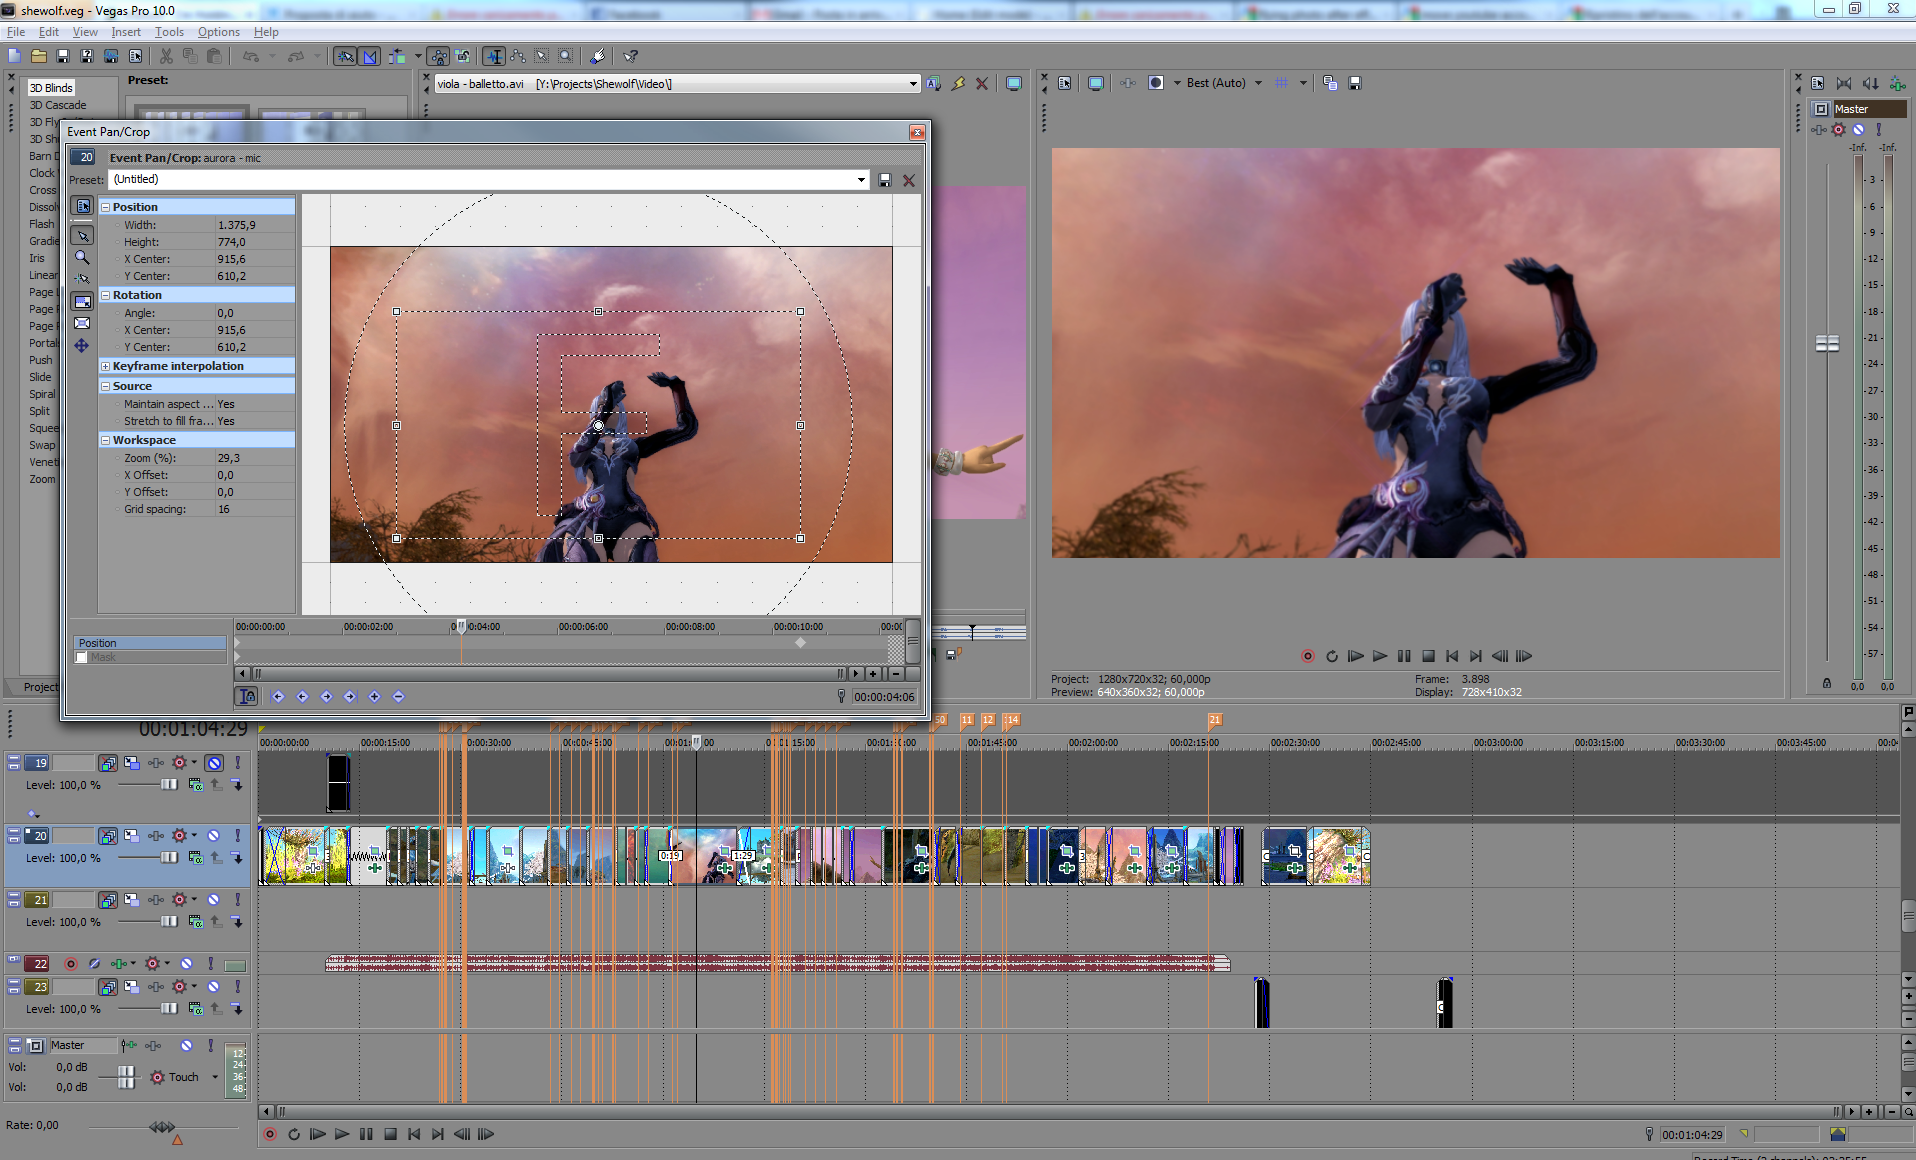Image resolution: width=1916 pixels, height=1160 pixels.
Task: Click the Level slider of track 21
Action: pos(169,922)
